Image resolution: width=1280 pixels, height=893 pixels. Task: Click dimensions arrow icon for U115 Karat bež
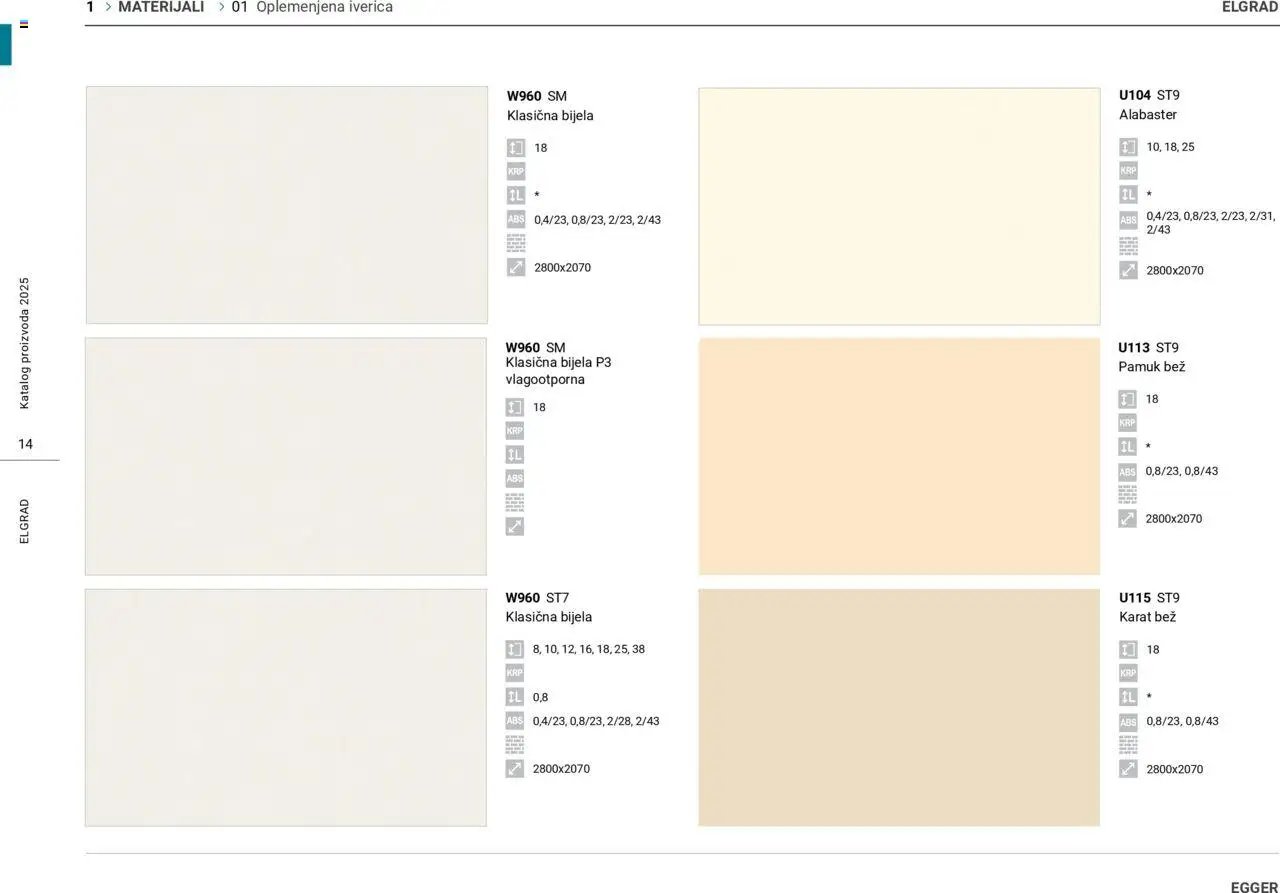coord(1128,769)
